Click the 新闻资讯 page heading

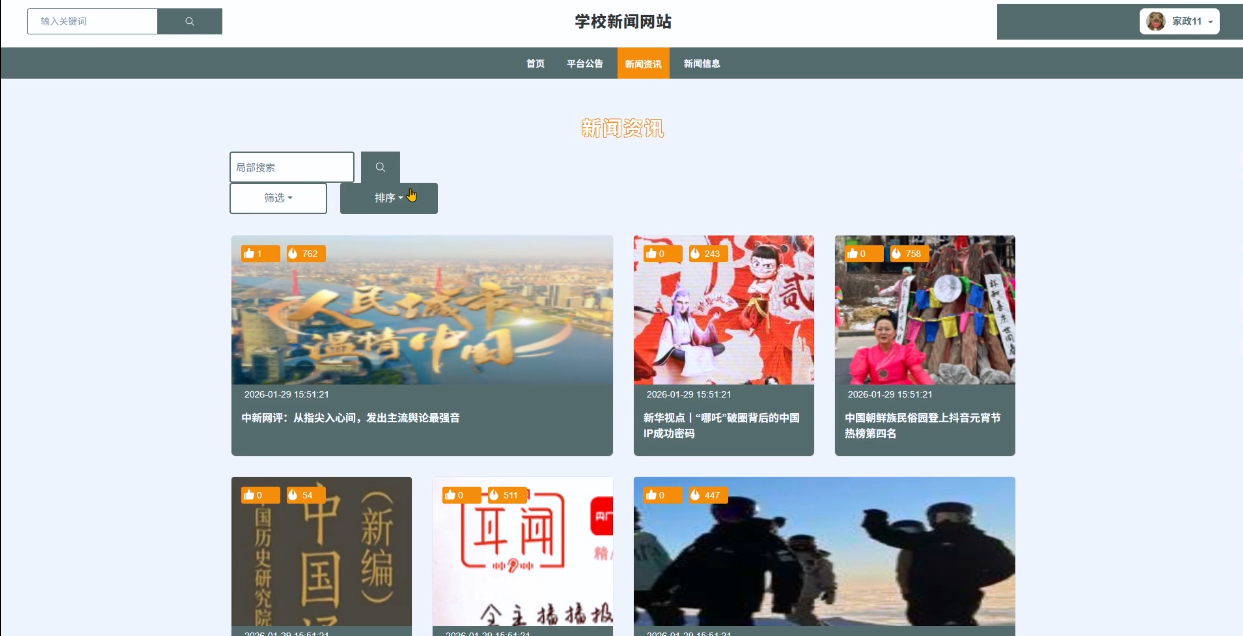622,128
